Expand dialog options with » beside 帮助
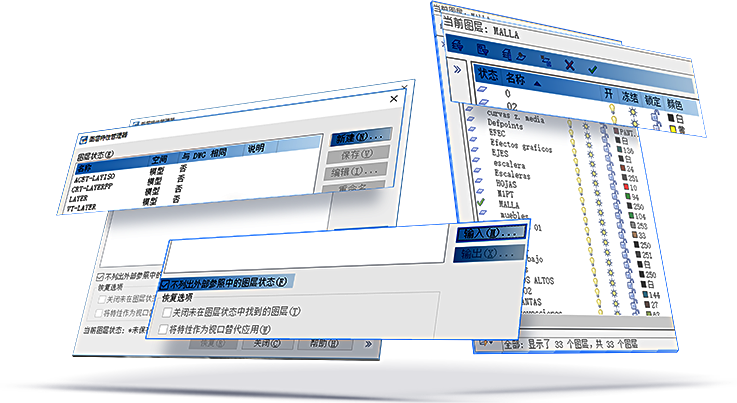Viewport: 737px width, 403px height. tap(368, 344)
